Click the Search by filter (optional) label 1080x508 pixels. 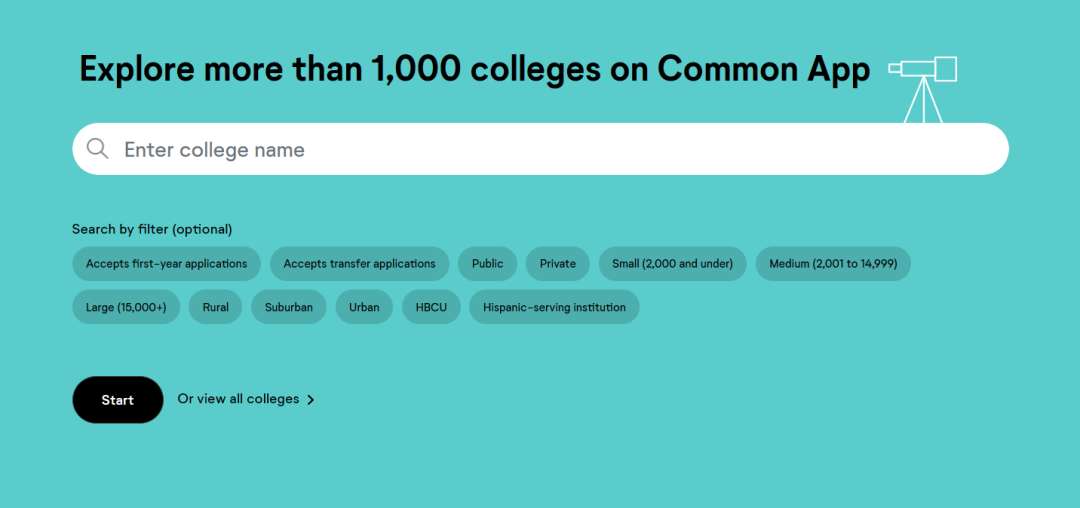[152, 229]
